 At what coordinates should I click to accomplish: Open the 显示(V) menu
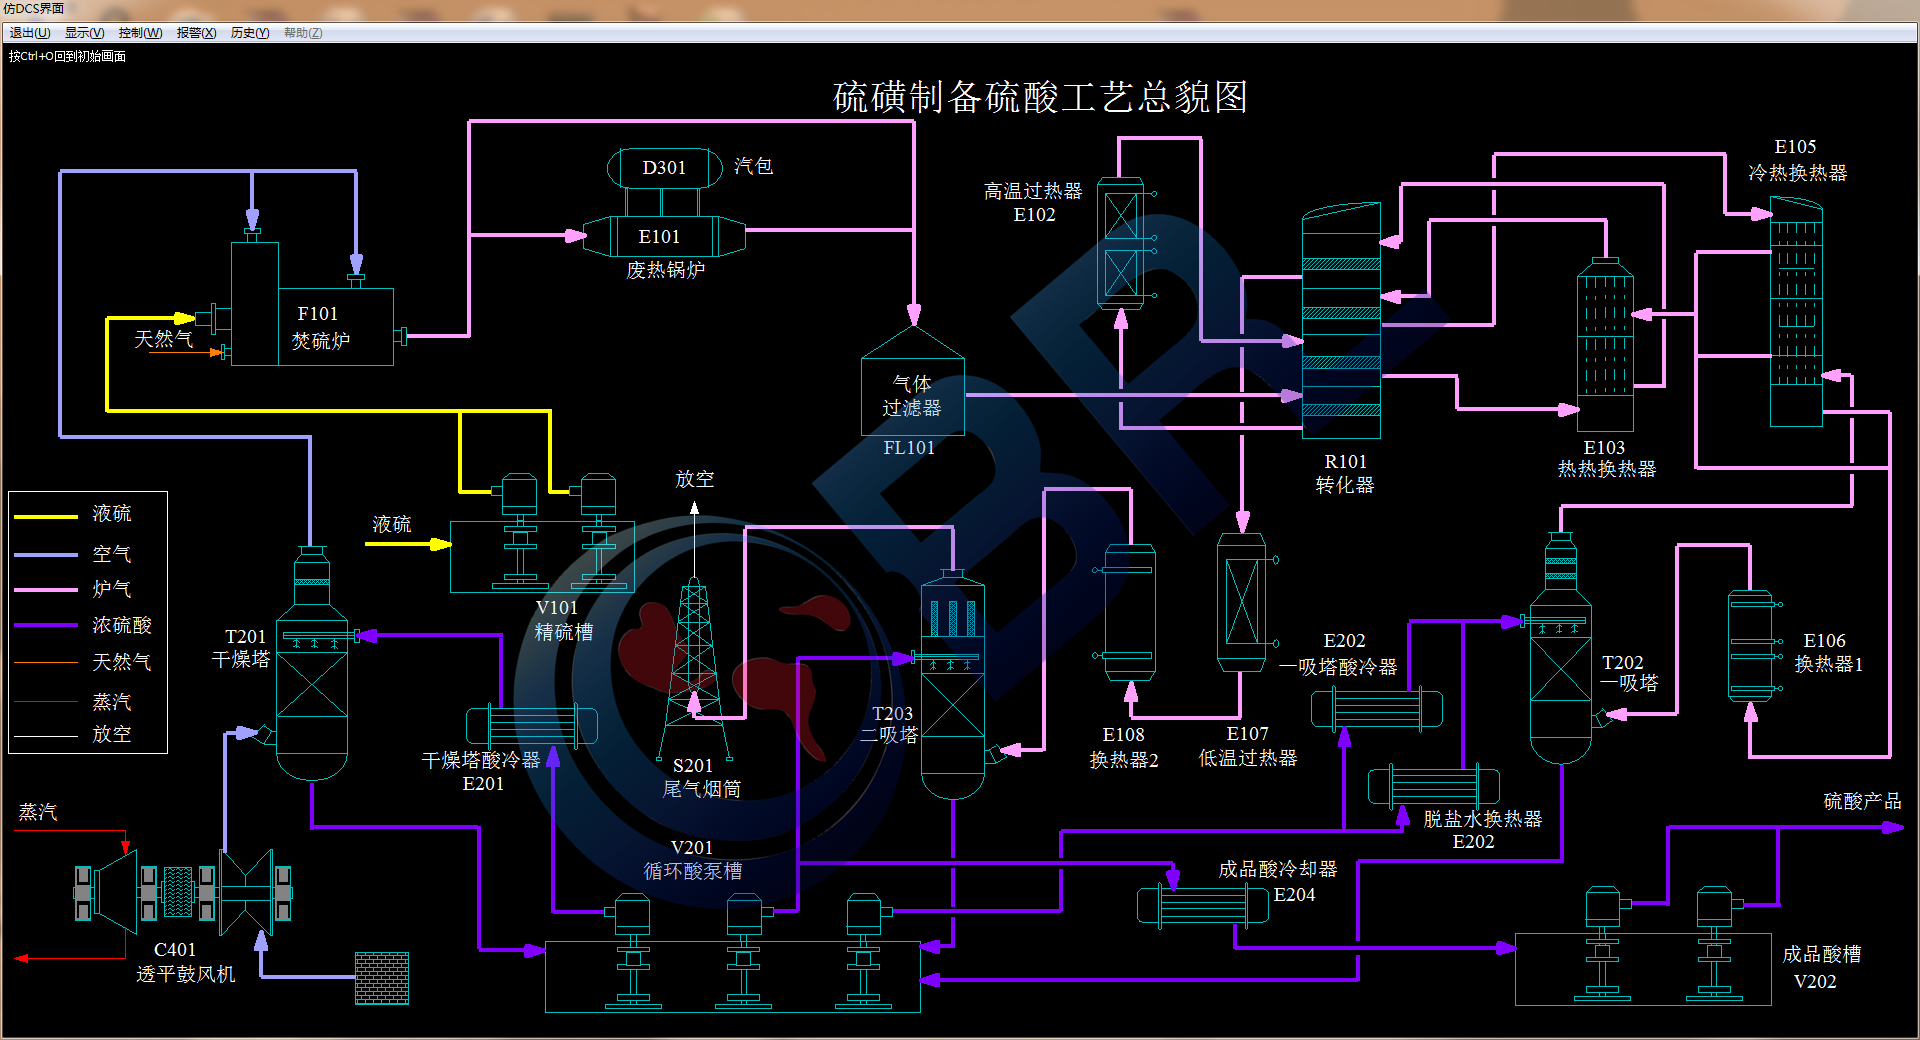point(85,33)
